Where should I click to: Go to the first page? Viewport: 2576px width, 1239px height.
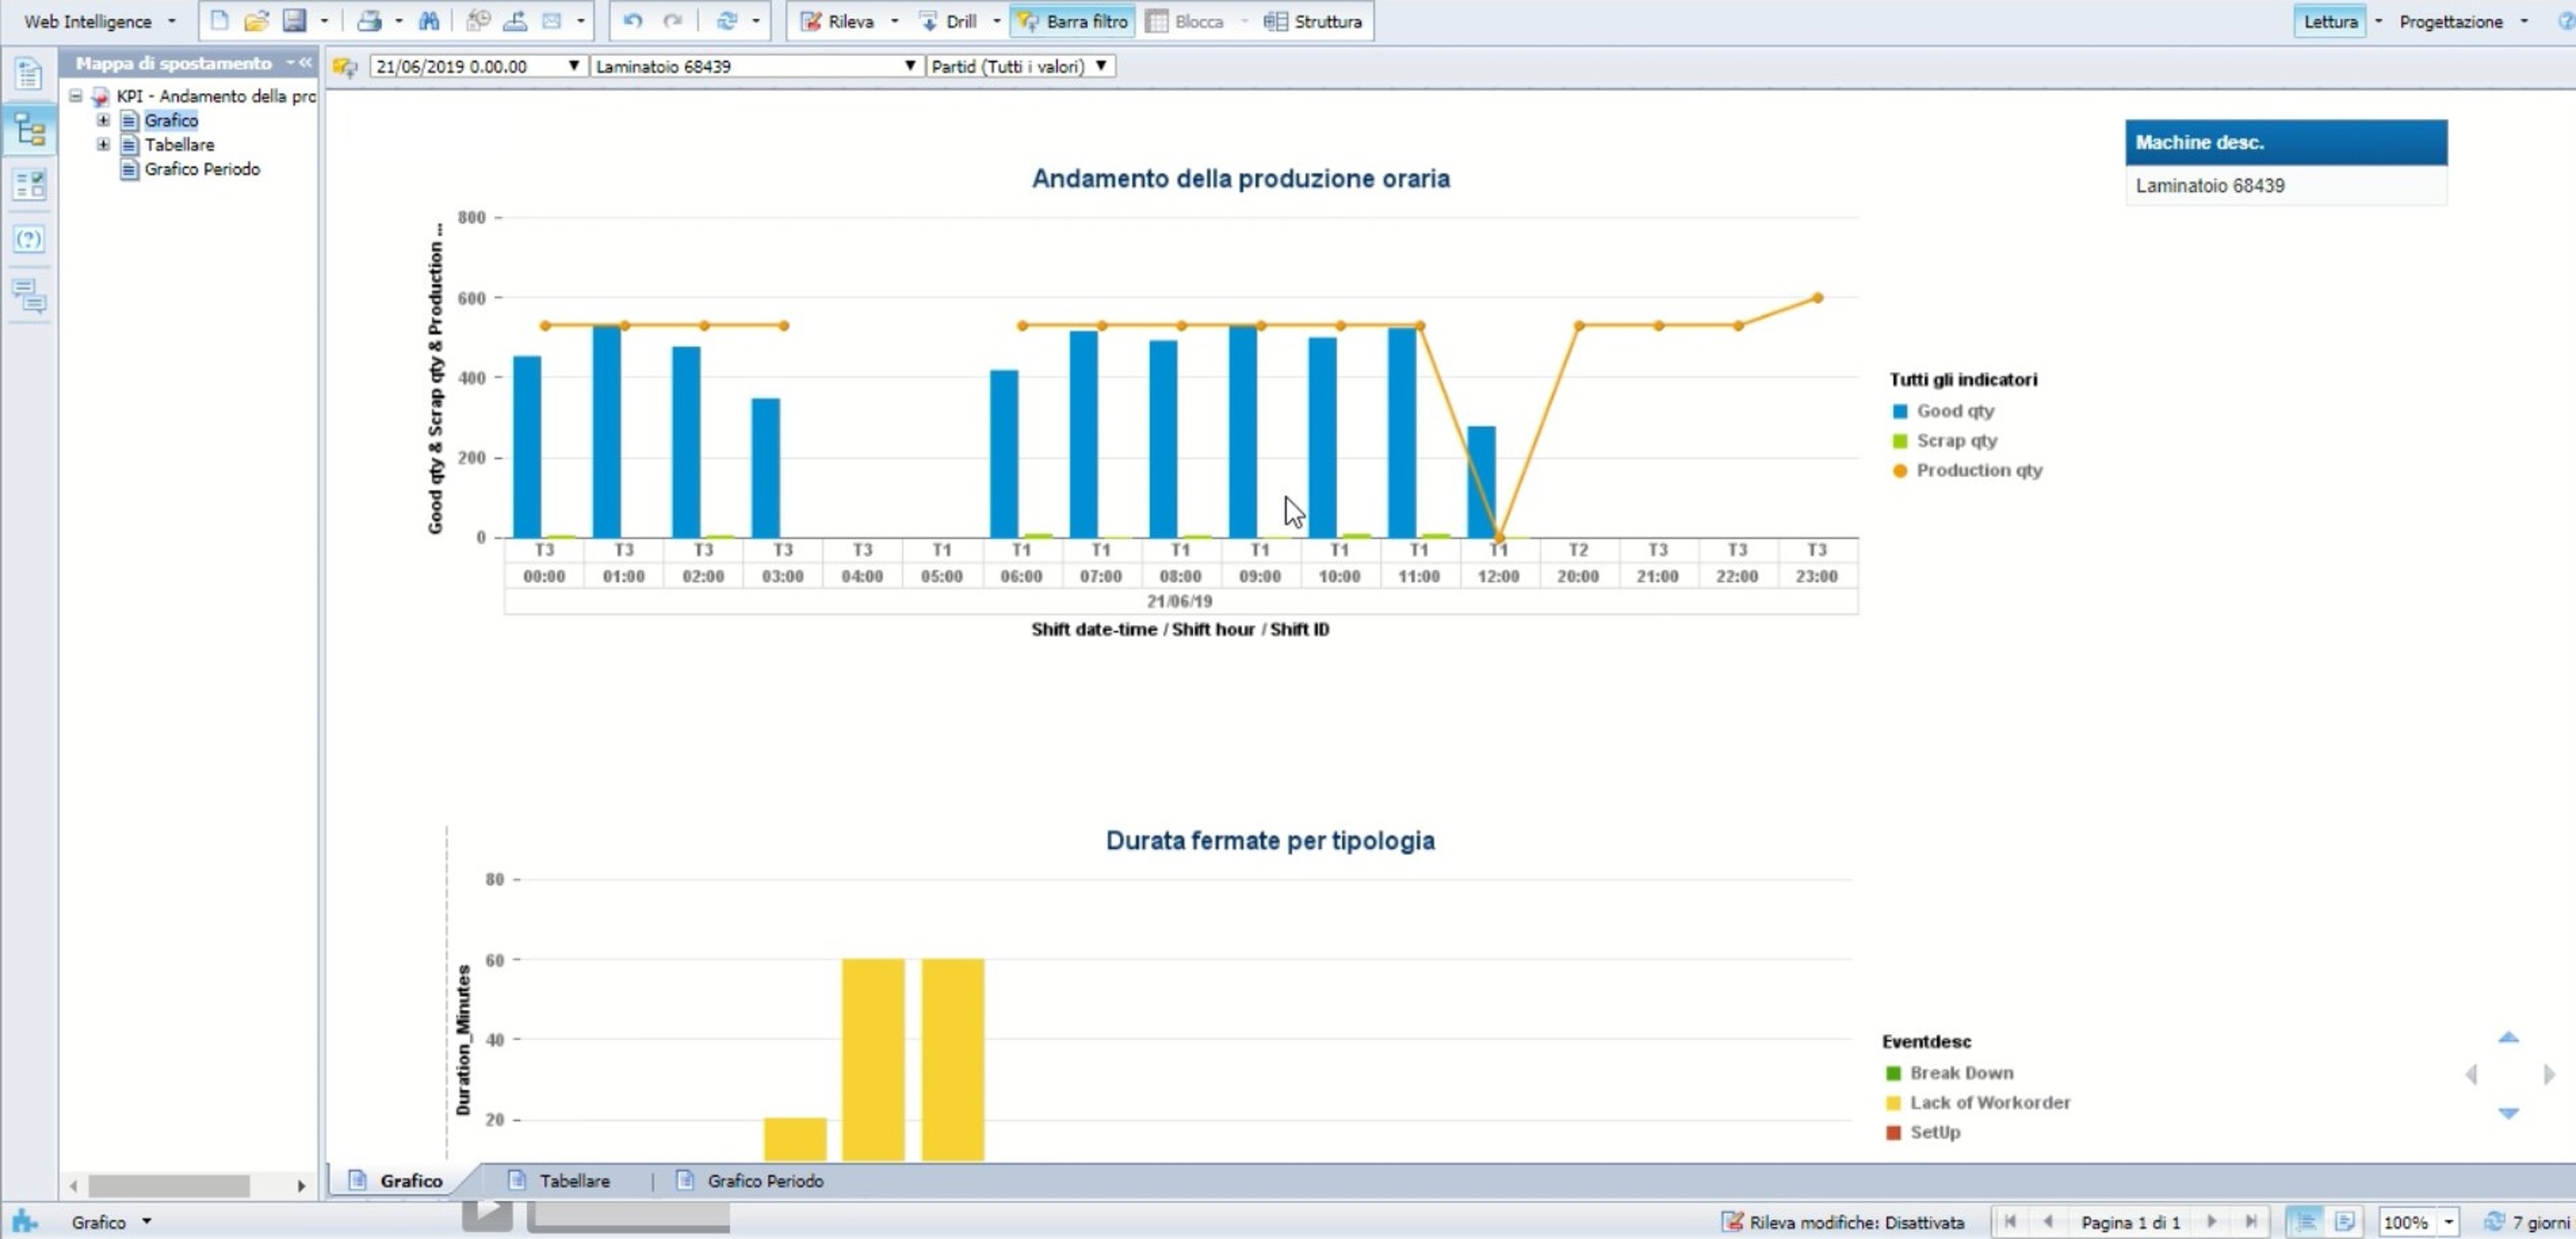pos(2010,1222)
